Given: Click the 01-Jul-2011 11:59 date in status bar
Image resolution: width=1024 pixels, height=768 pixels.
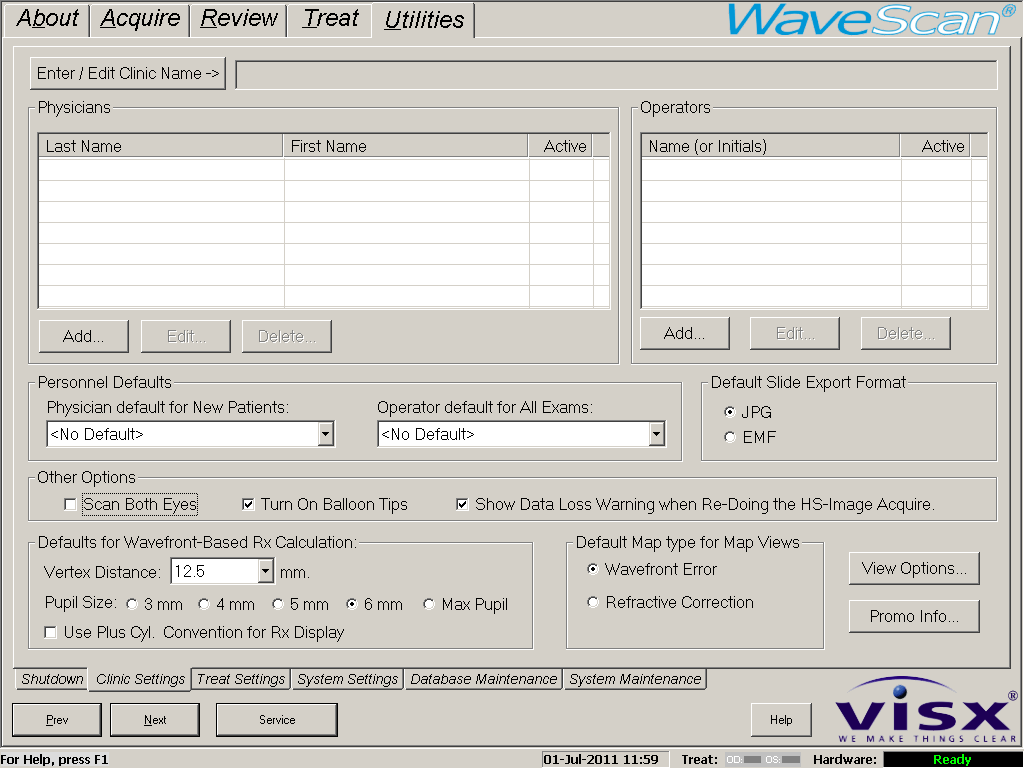Looking at the screenshot, I should pyautogui.click(x=601, y=760).
